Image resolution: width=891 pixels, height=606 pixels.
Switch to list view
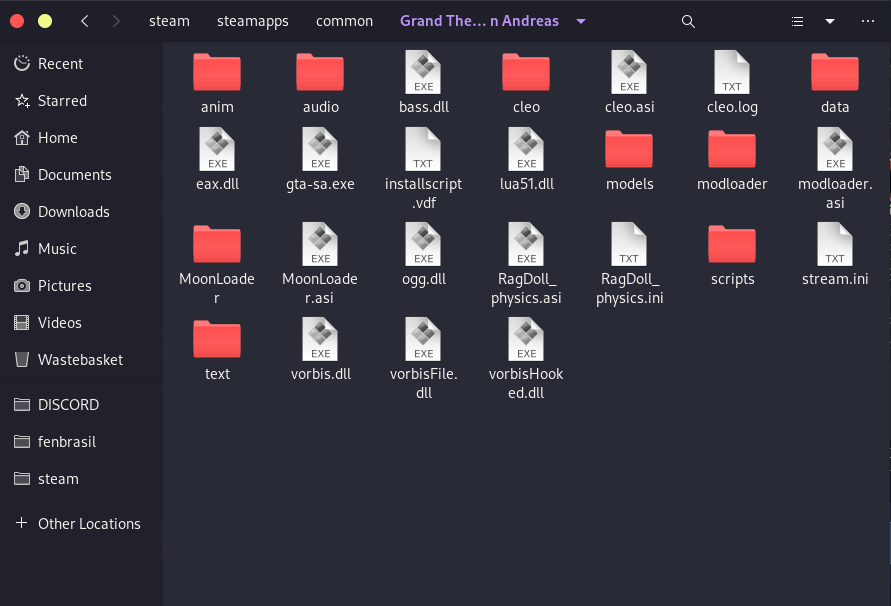pyautogui.click(x=797, y=22)
